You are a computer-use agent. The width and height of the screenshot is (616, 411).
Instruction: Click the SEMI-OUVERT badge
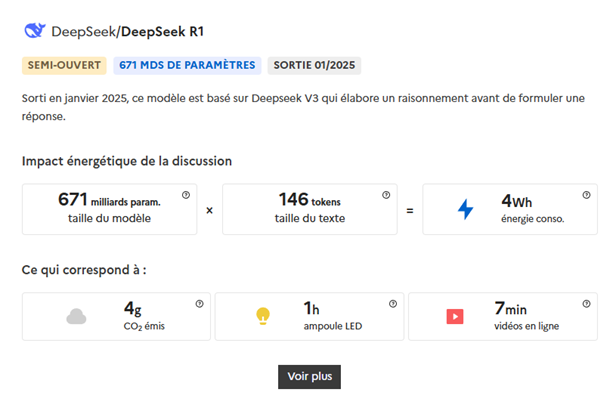pyautogui.click(x=64, y=65)
